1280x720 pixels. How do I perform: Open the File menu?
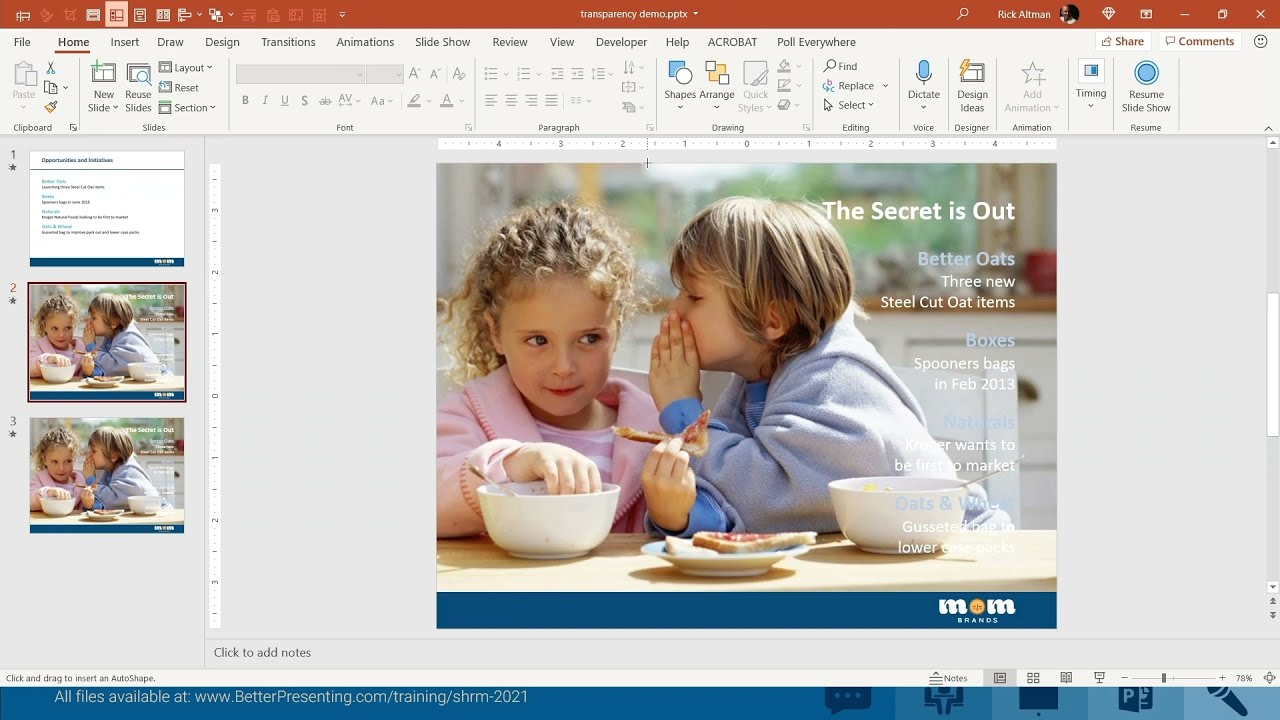22,42
